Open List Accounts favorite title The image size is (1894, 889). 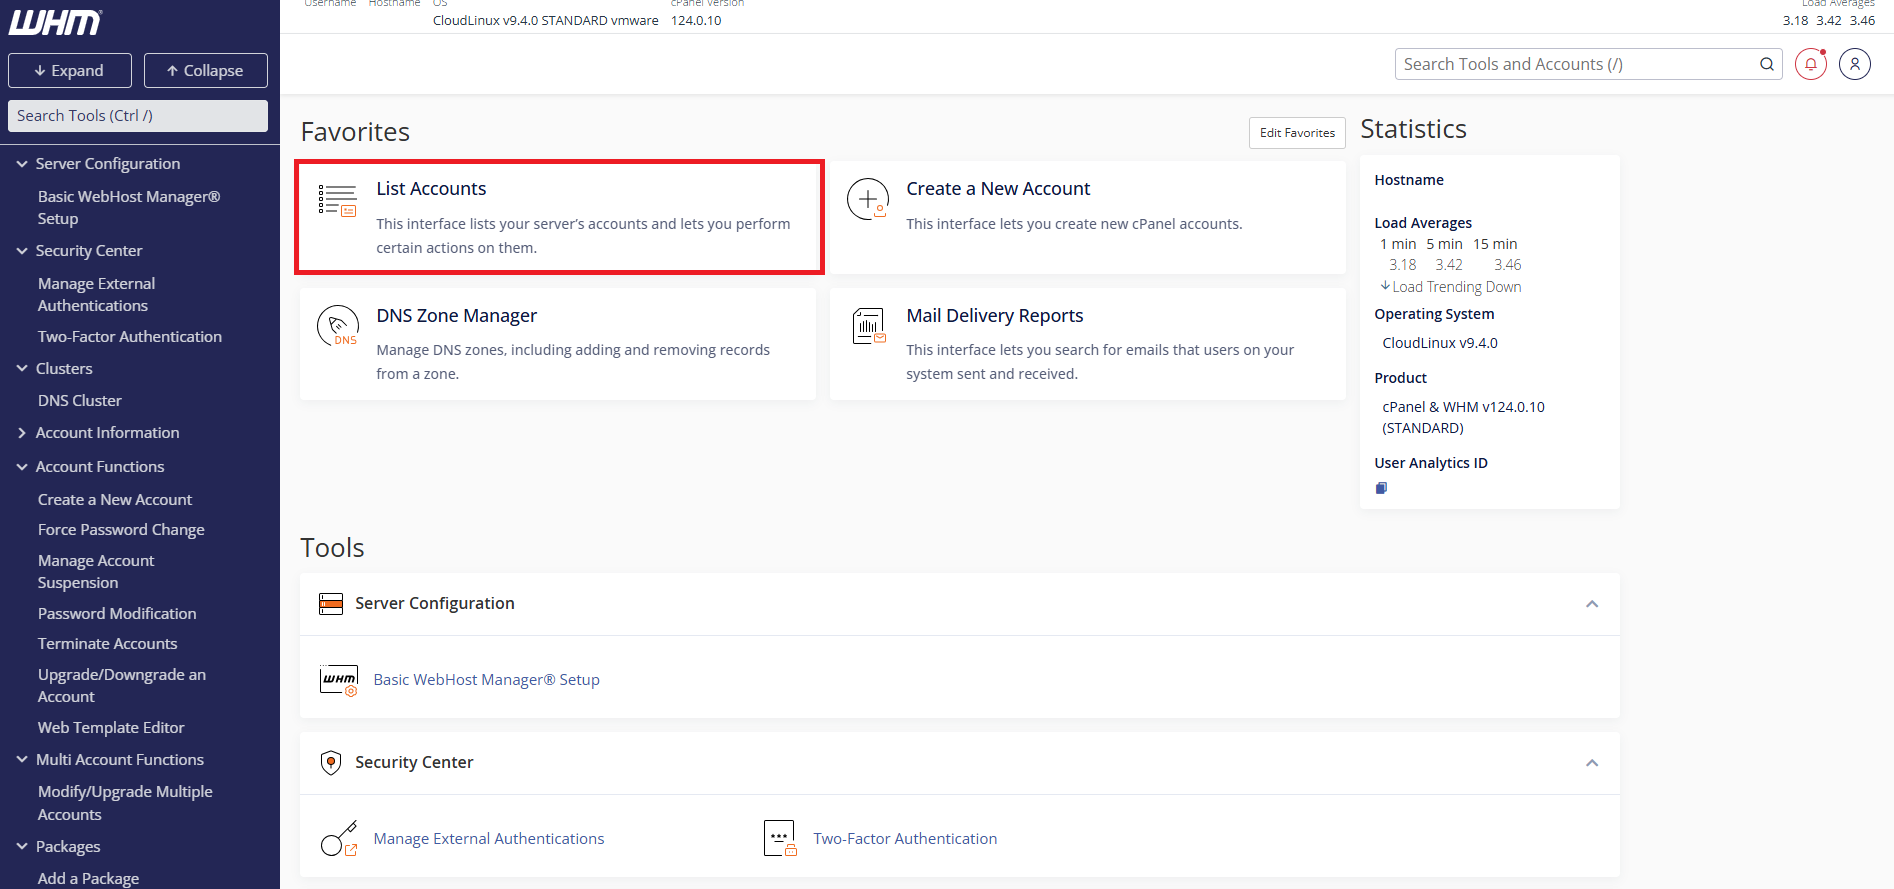(x=431, y=189)
